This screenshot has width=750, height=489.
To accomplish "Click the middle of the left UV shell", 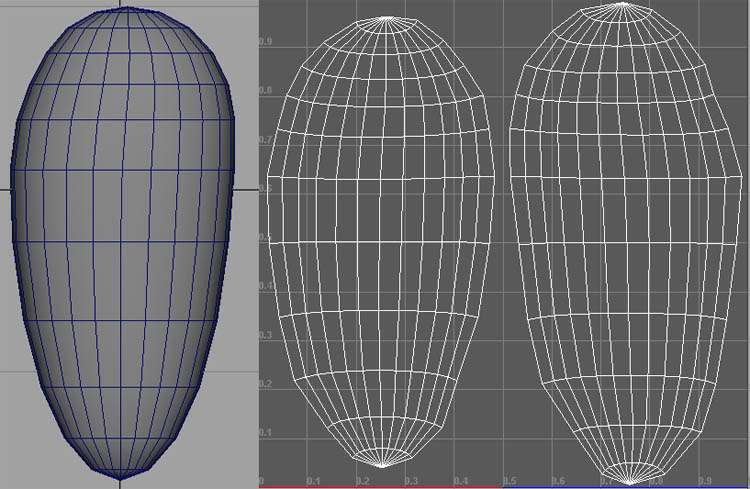I will tap(382, 242).
